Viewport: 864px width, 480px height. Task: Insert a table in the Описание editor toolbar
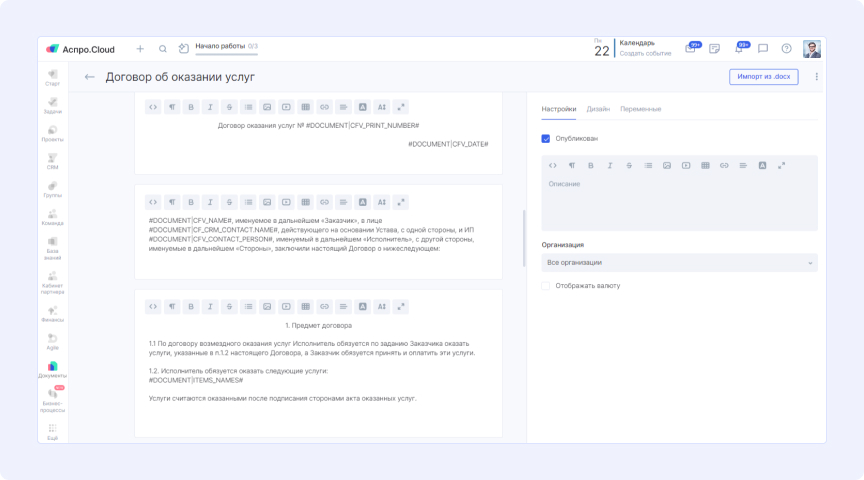click(705, 165)
